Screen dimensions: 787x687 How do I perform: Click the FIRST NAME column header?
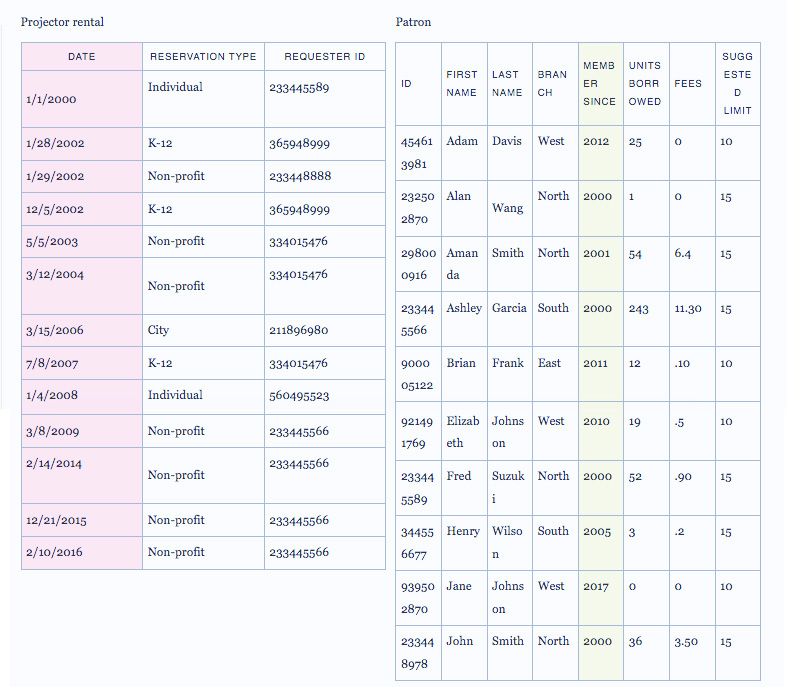[462, 84]
